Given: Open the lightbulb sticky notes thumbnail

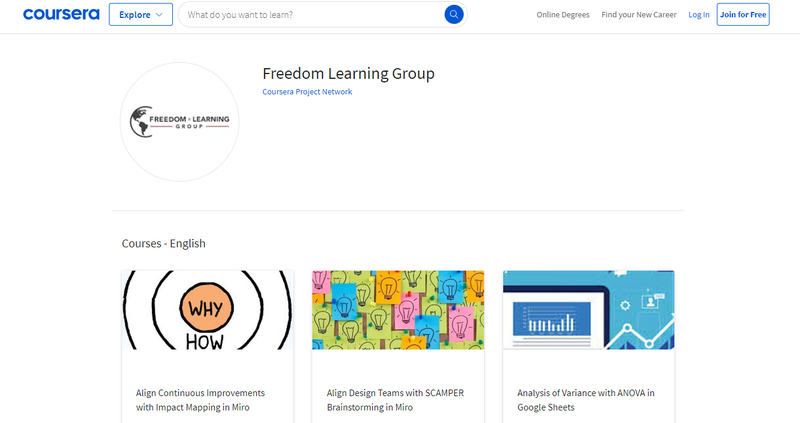Looking at the screenshot, I should [x=398, y=309].
